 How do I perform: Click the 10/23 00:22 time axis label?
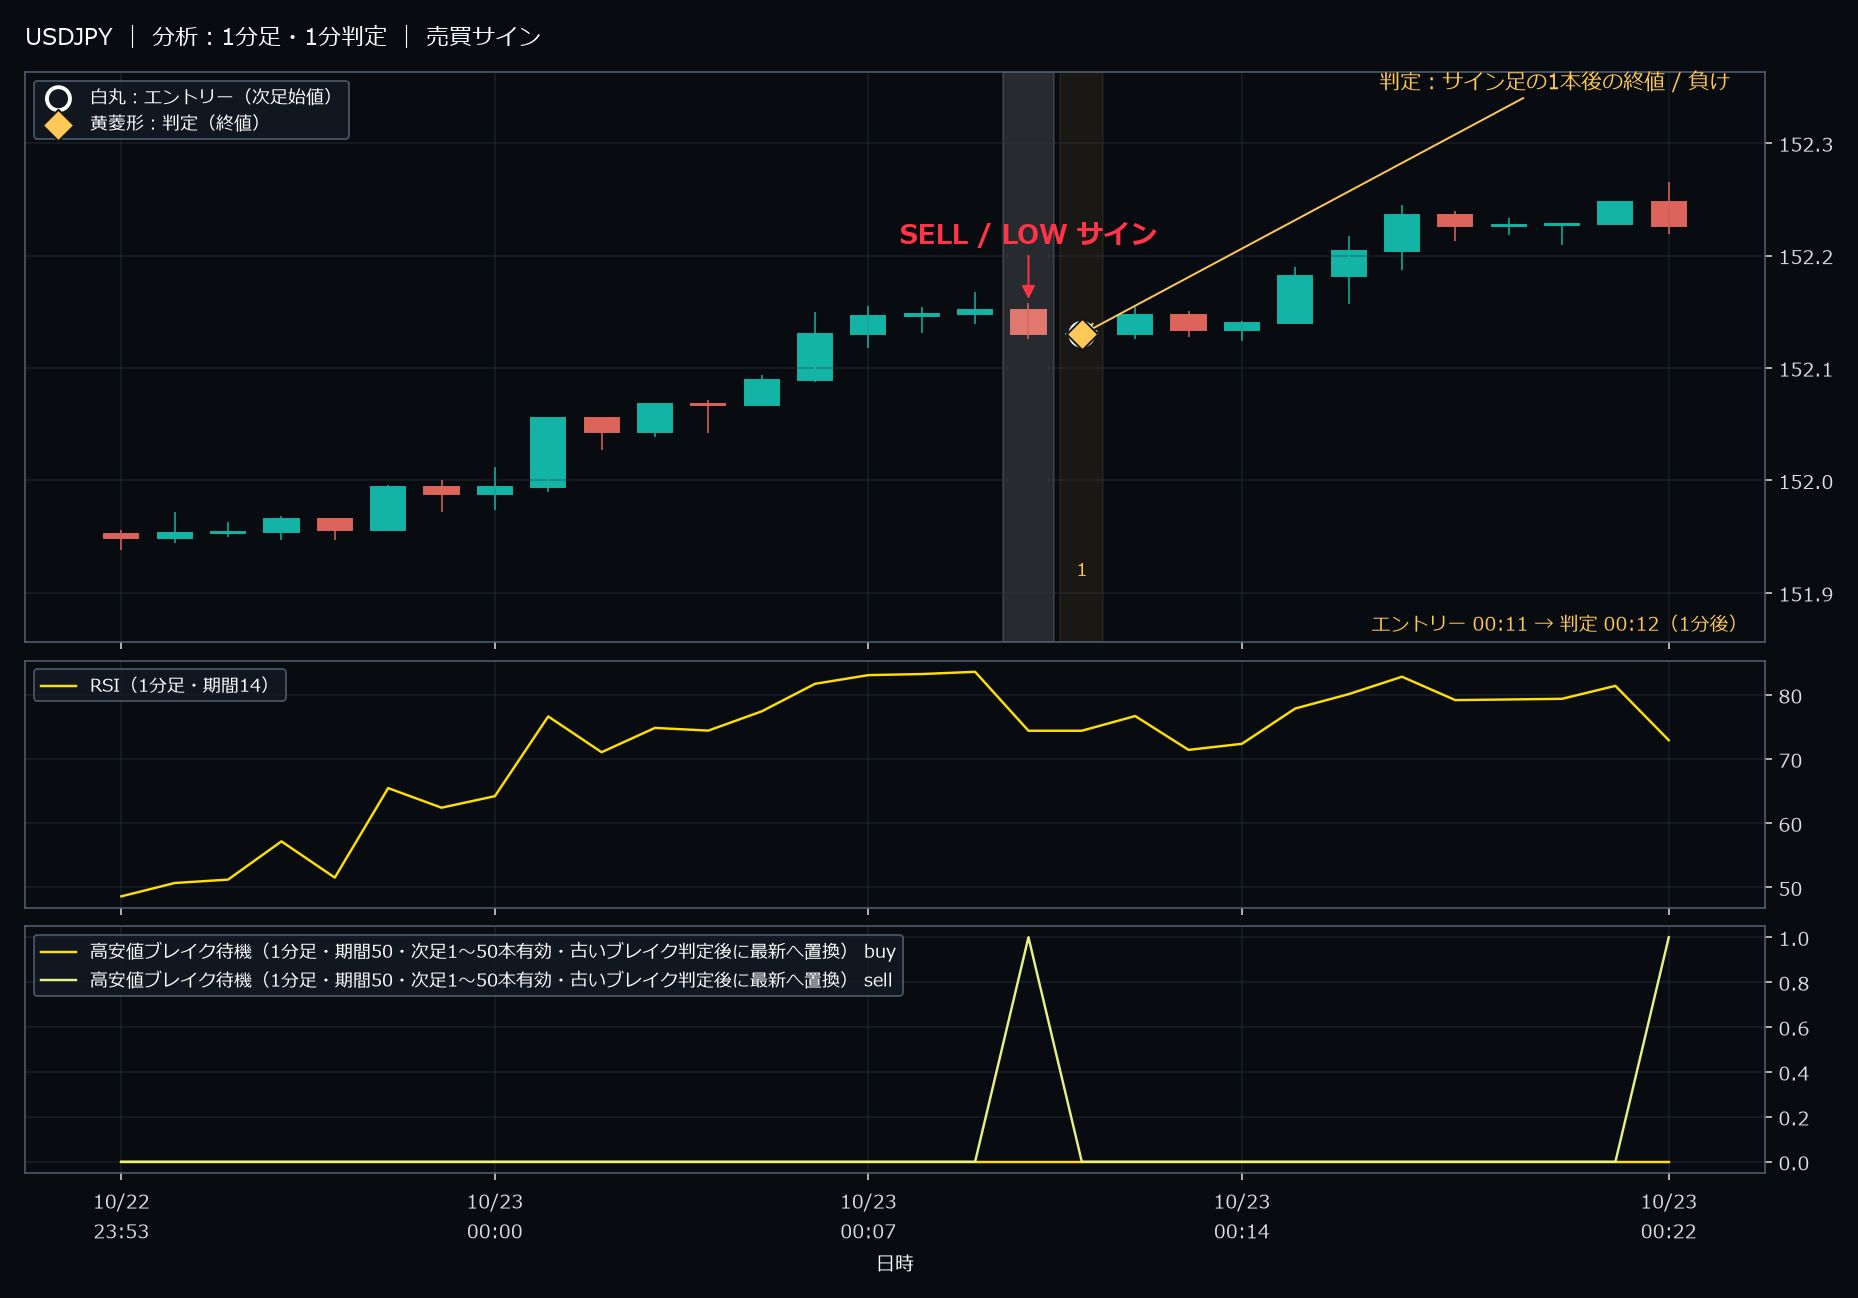click(x=1668, y=1217)
